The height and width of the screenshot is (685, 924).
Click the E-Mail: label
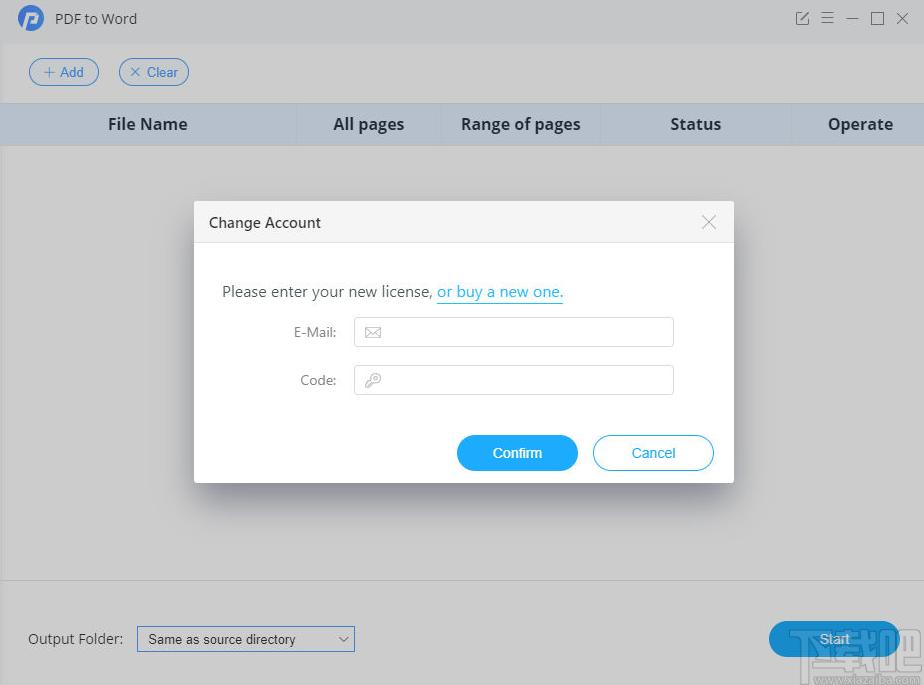pos(315,332)
